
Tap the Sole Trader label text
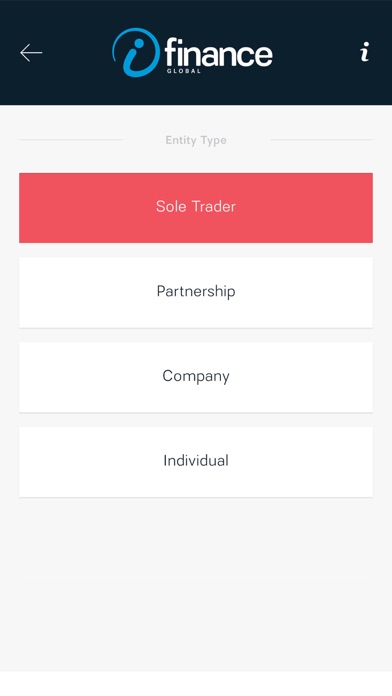tap(196, 206)
